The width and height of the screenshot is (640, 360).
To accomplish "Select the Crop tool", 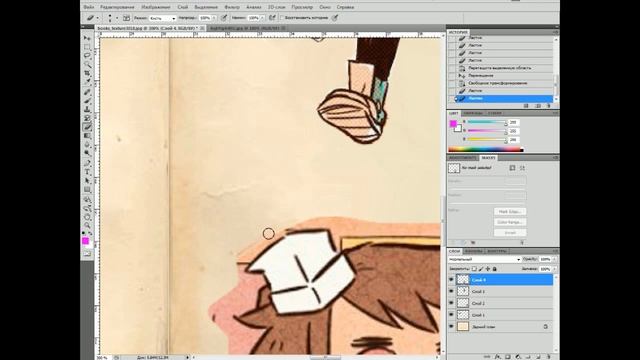I will pyautogui.click(x=87, y=74).
